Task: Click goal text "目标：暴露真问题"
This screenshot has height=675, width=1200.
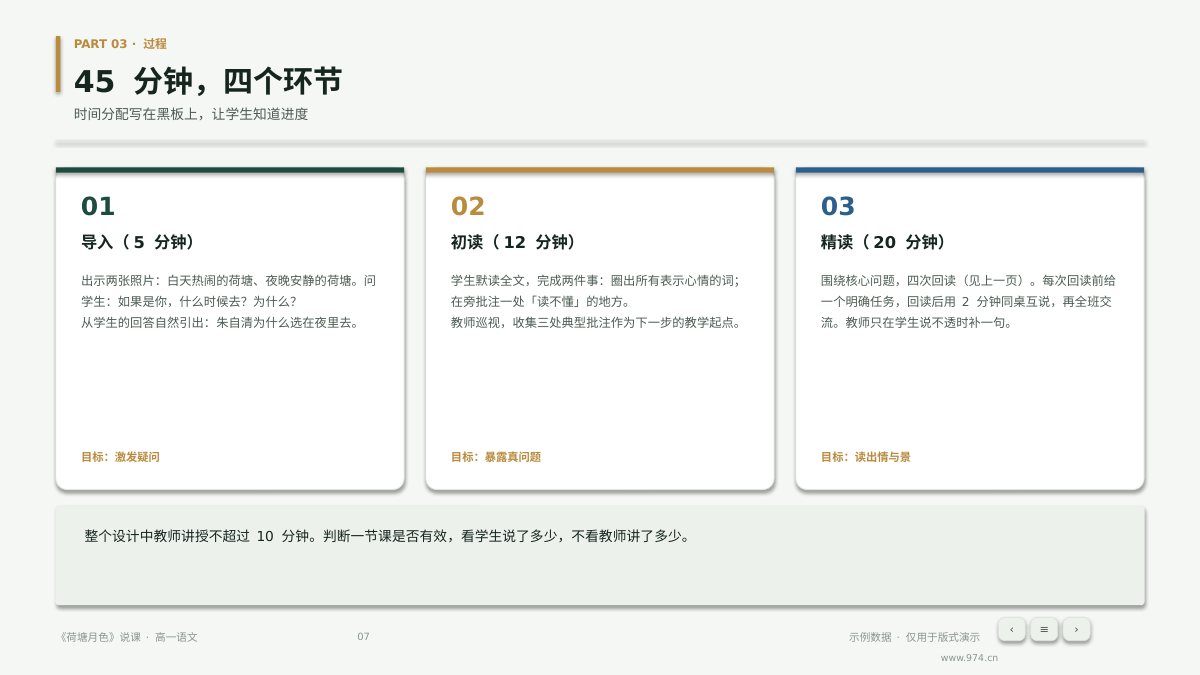Action: point(496,457)
